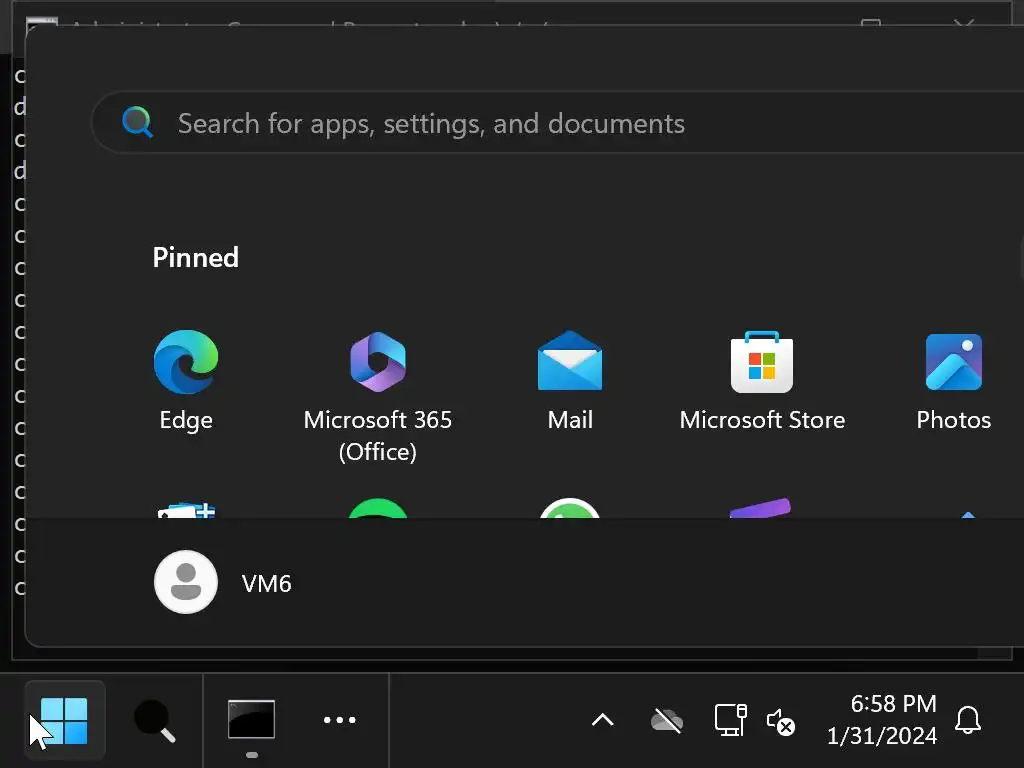
Task: Click the Windows Start button
Action: [64, 720]
